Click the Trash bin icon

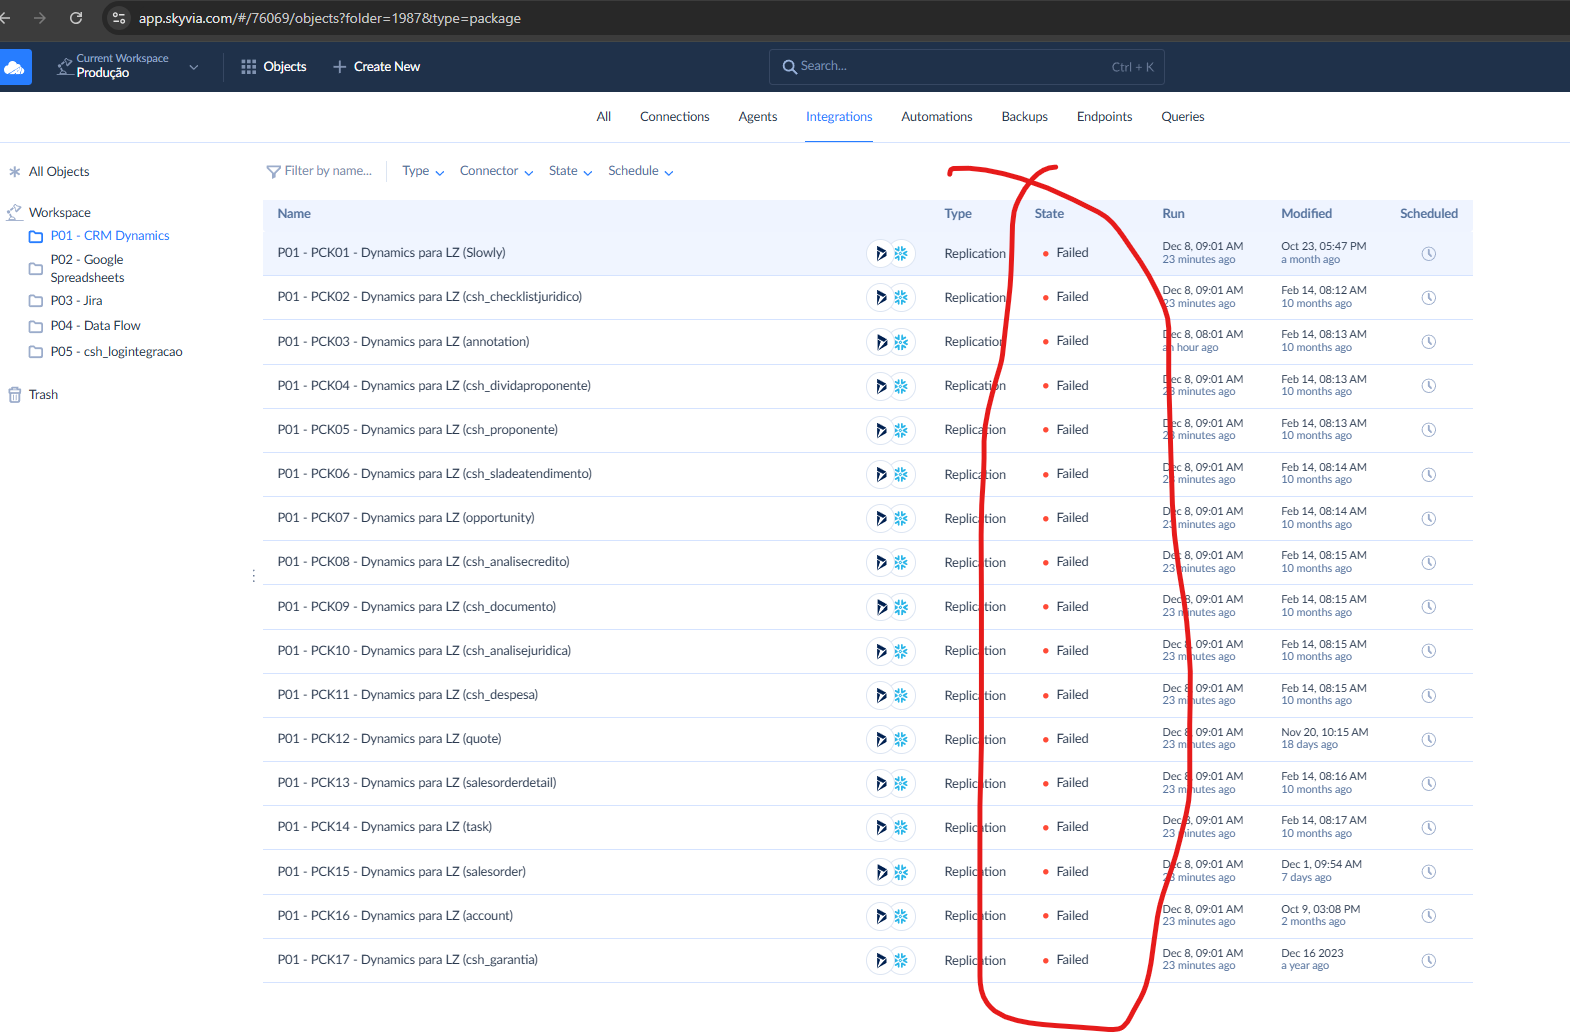tap(14, 395)
